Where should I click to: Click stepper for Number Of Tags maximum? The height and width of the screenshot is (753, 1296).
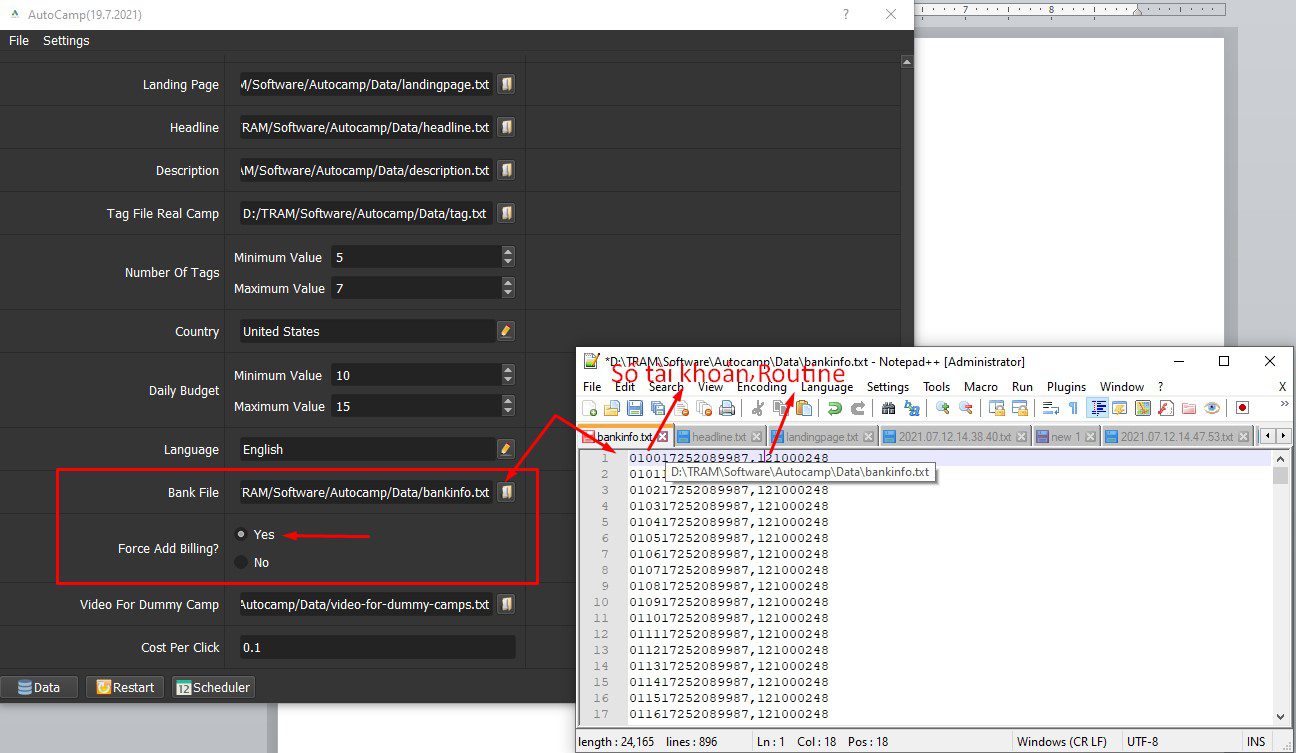click(x=508, y=288)
